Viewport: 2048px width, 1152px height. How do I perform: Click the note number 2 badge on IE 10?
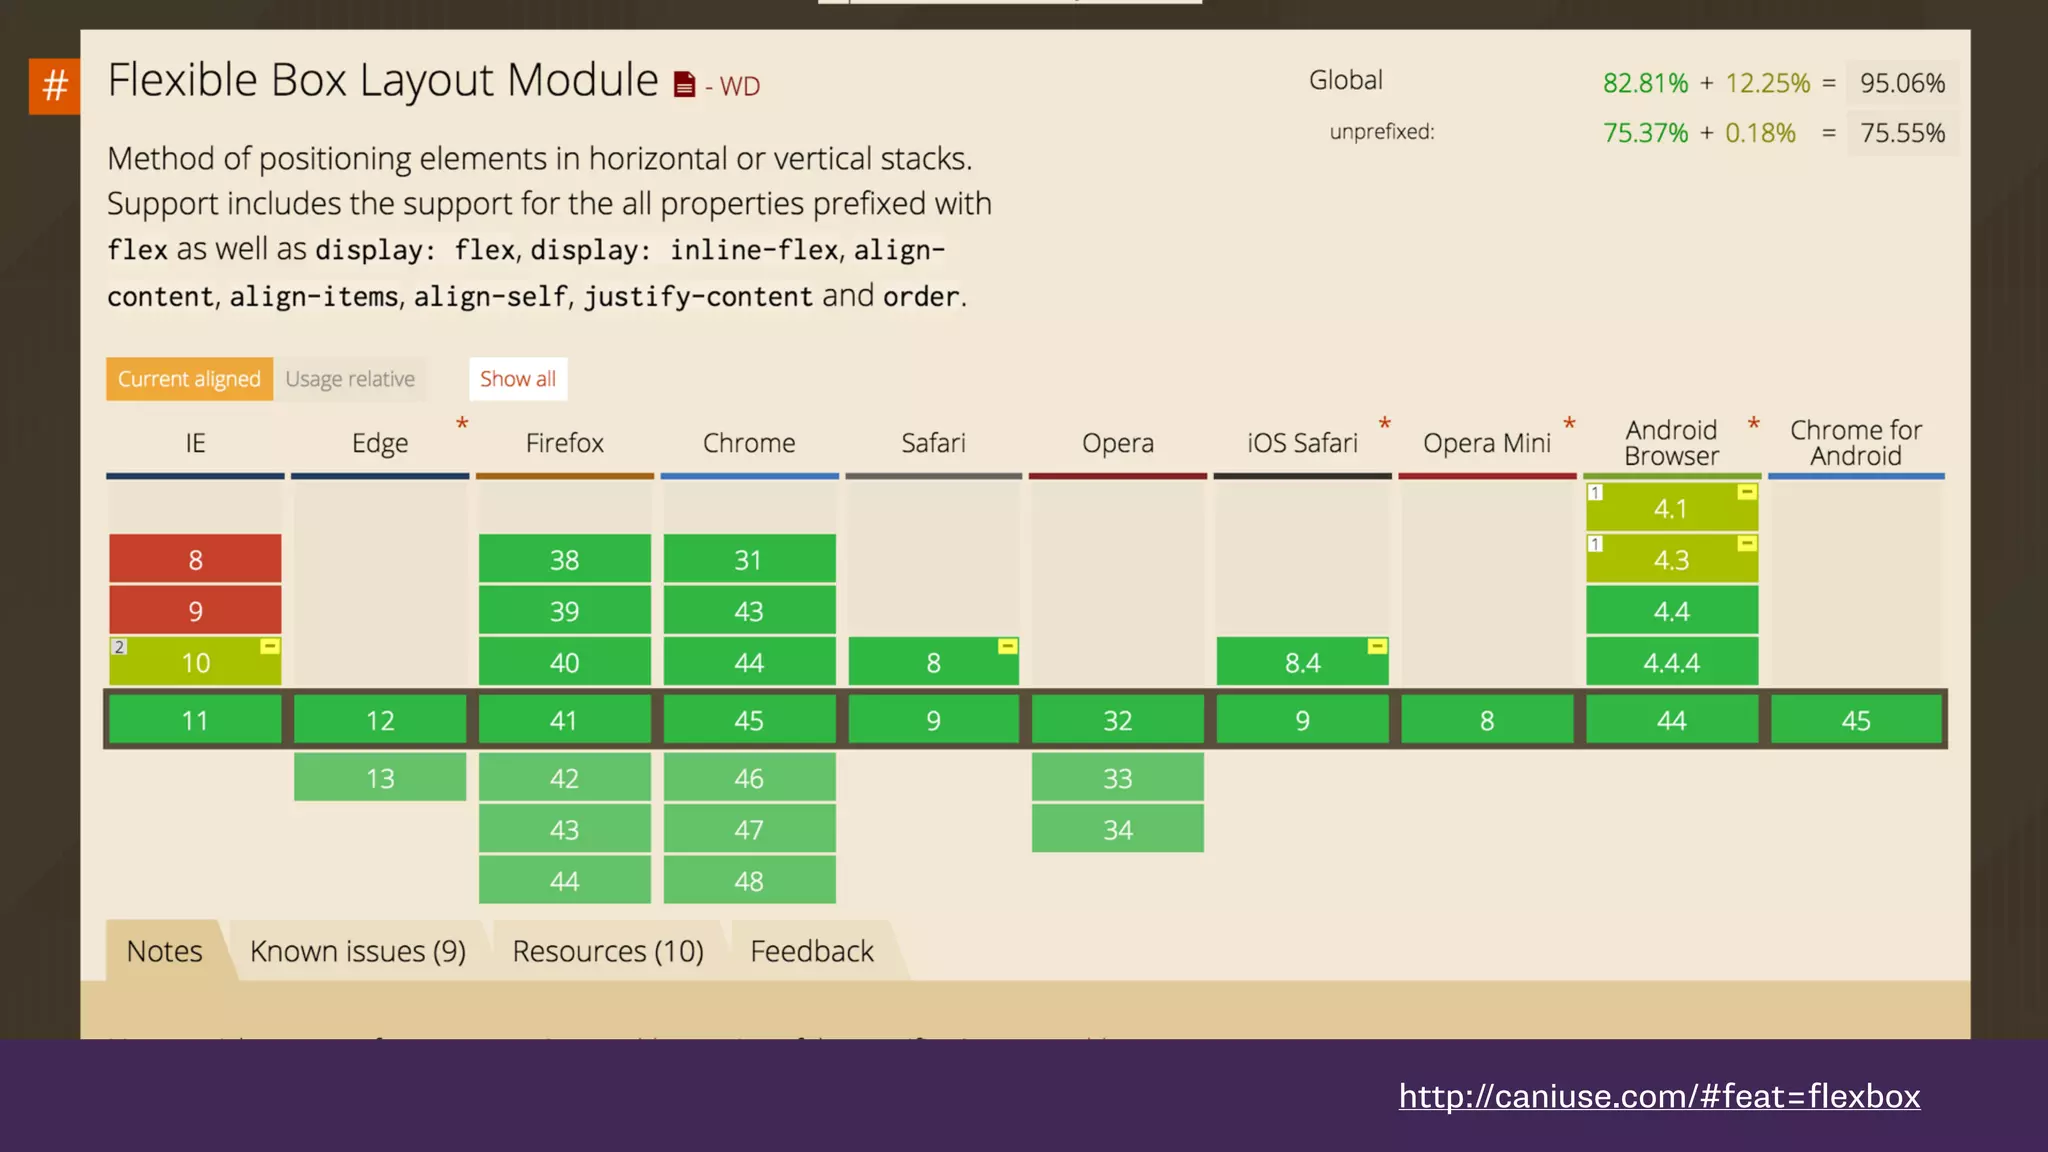tap(119, 647)
